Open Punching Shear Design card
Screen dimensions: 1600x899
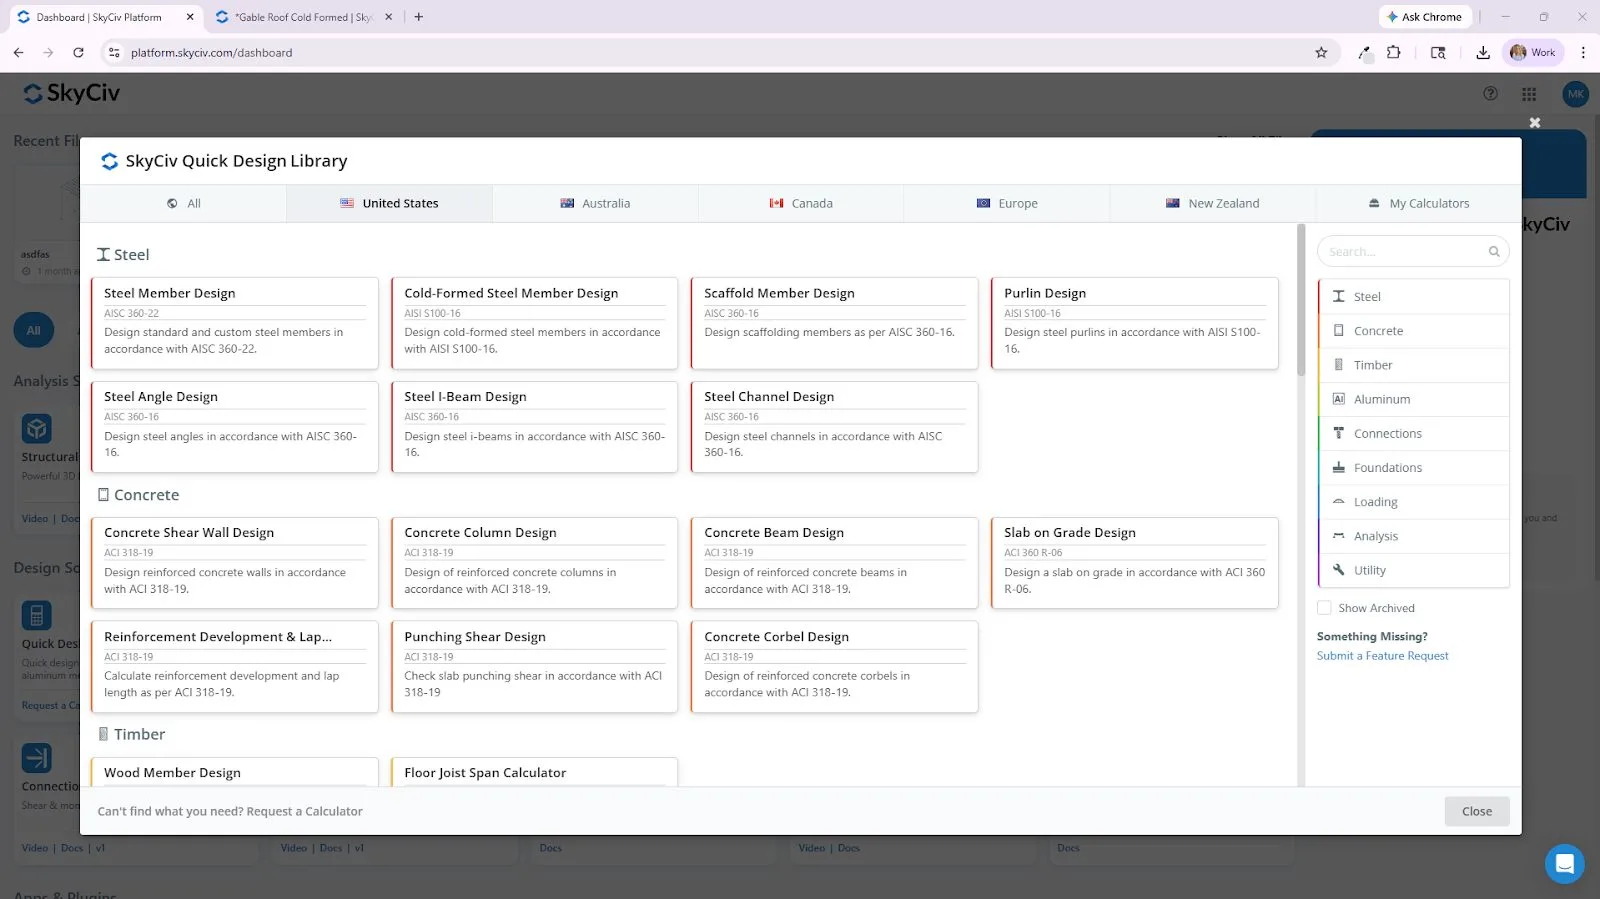(534, 667)
